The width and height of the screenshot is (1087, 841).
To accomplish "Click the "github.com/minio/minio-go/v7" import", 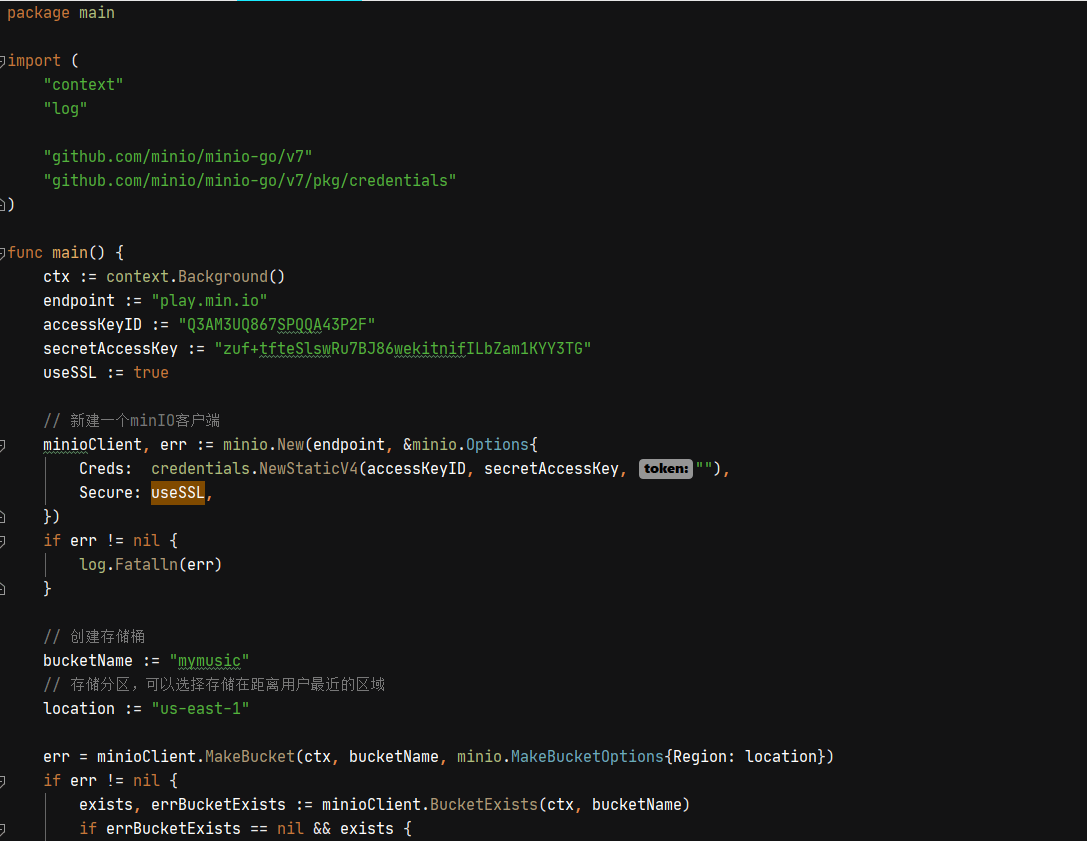I will tap(178, 157).
